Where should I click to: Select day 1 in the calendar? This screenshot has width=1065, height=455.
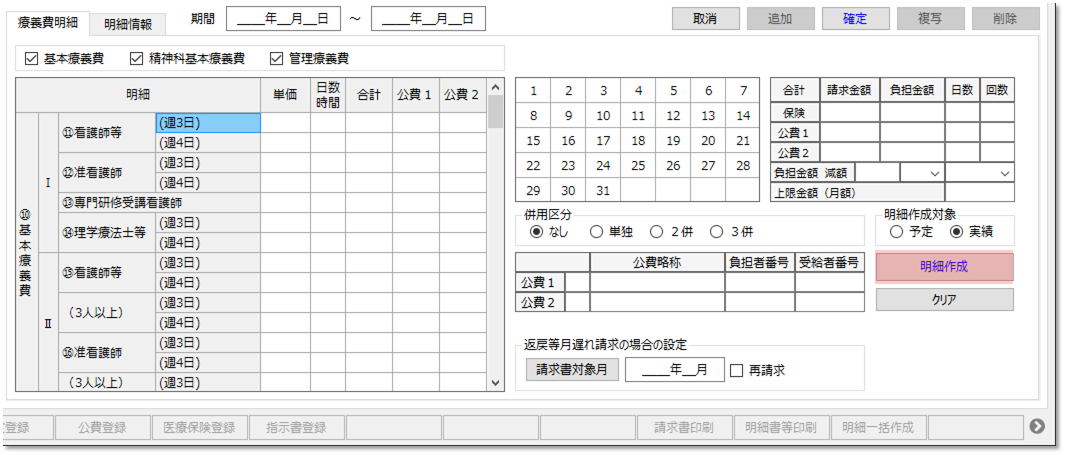pyautogui.click(x=533, y=90)
